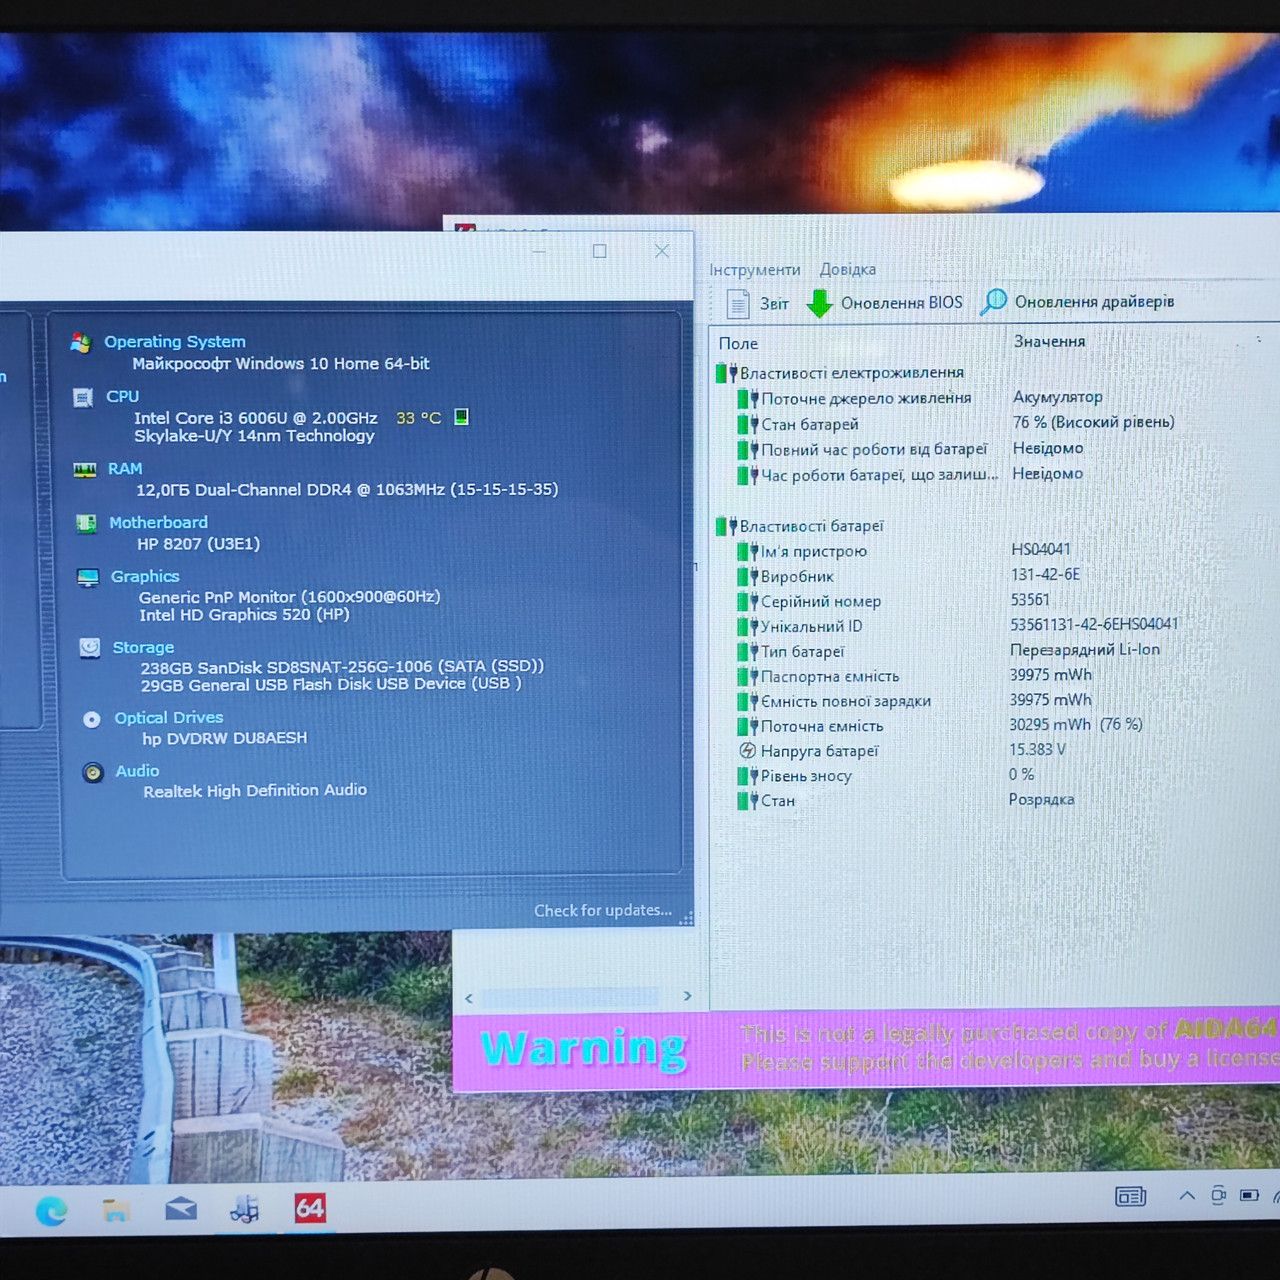
Task: Open the Довідка menu in AIDA64
Action: 848,269
